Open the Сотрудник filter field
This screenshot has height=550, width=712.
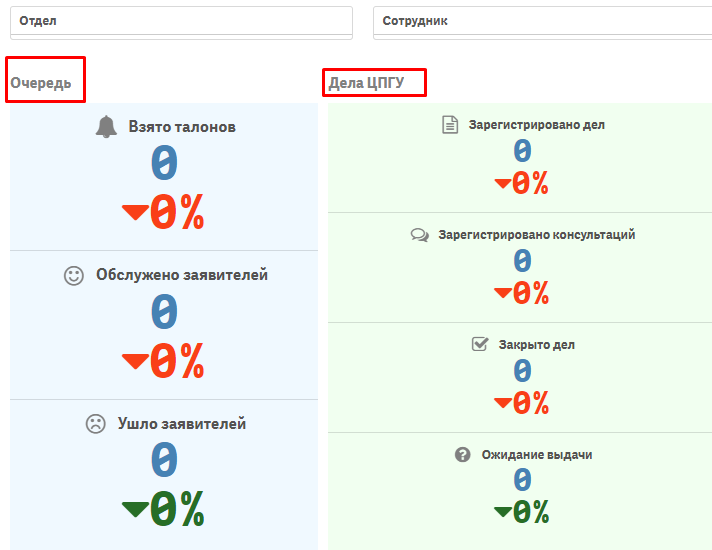543,21
